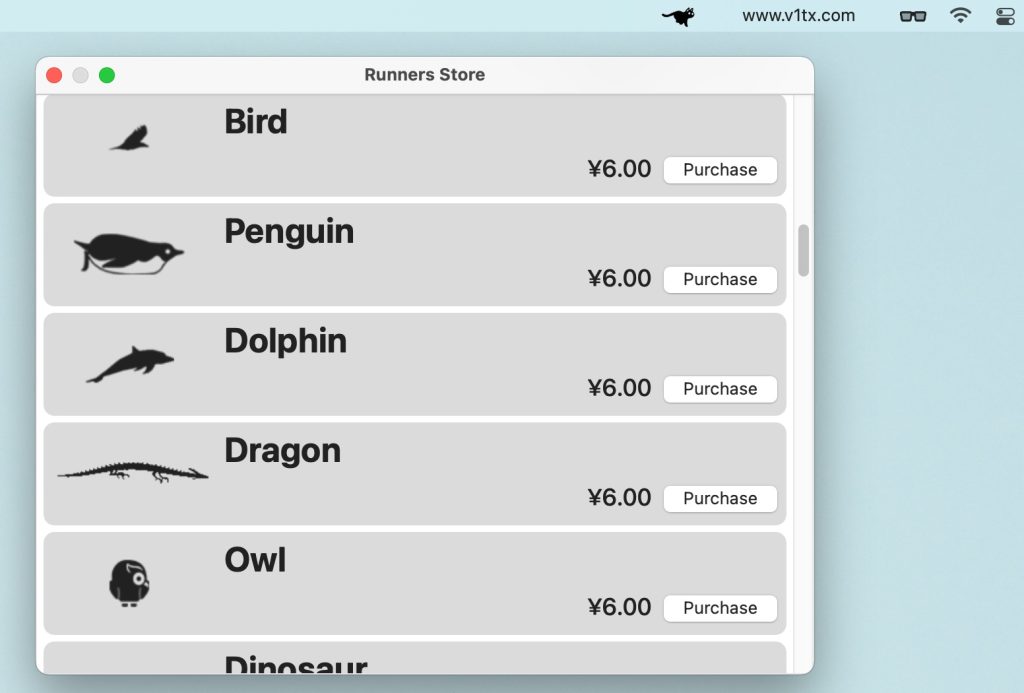
Task: Click the Dragon item's ¥6.00 price
Action: pyautogui.click(x=619, y=498)
